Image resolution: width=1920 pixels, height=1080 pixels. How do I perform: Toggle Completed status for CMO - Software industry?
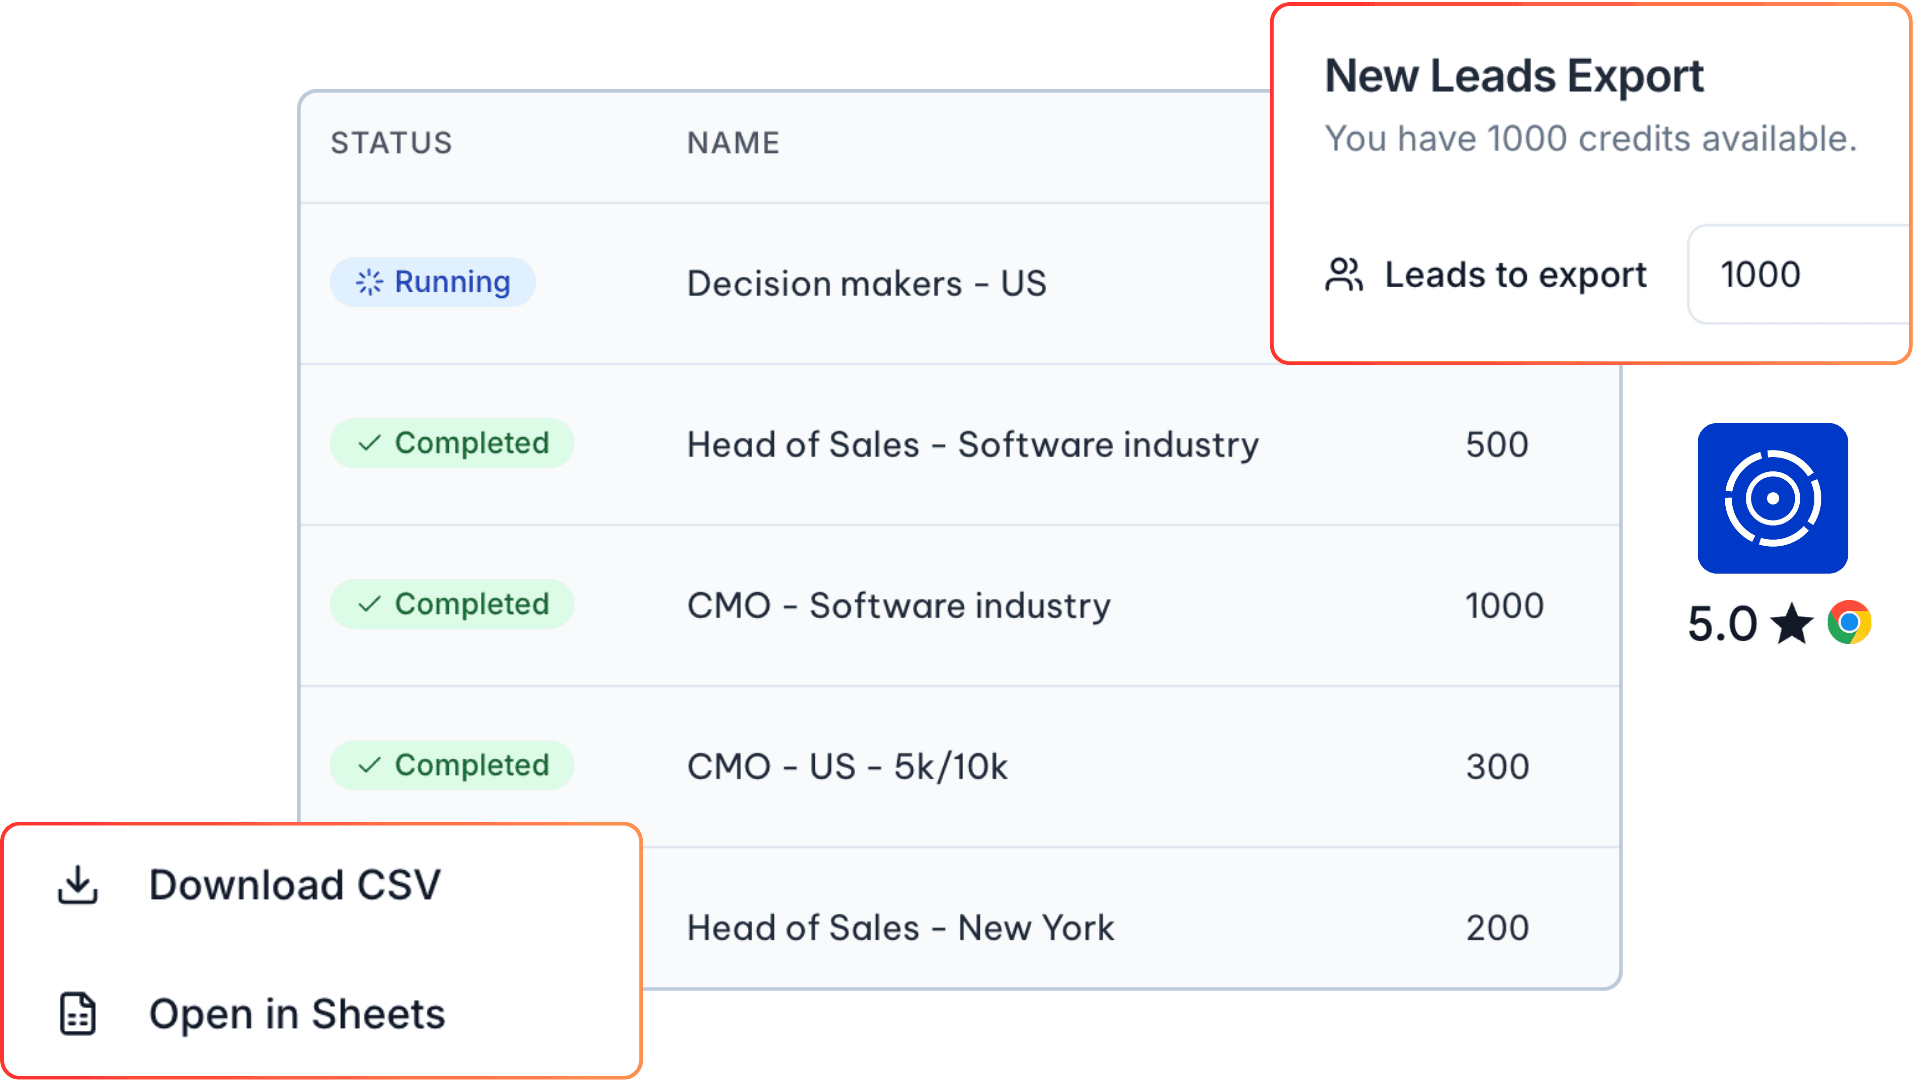click(452, 604)
